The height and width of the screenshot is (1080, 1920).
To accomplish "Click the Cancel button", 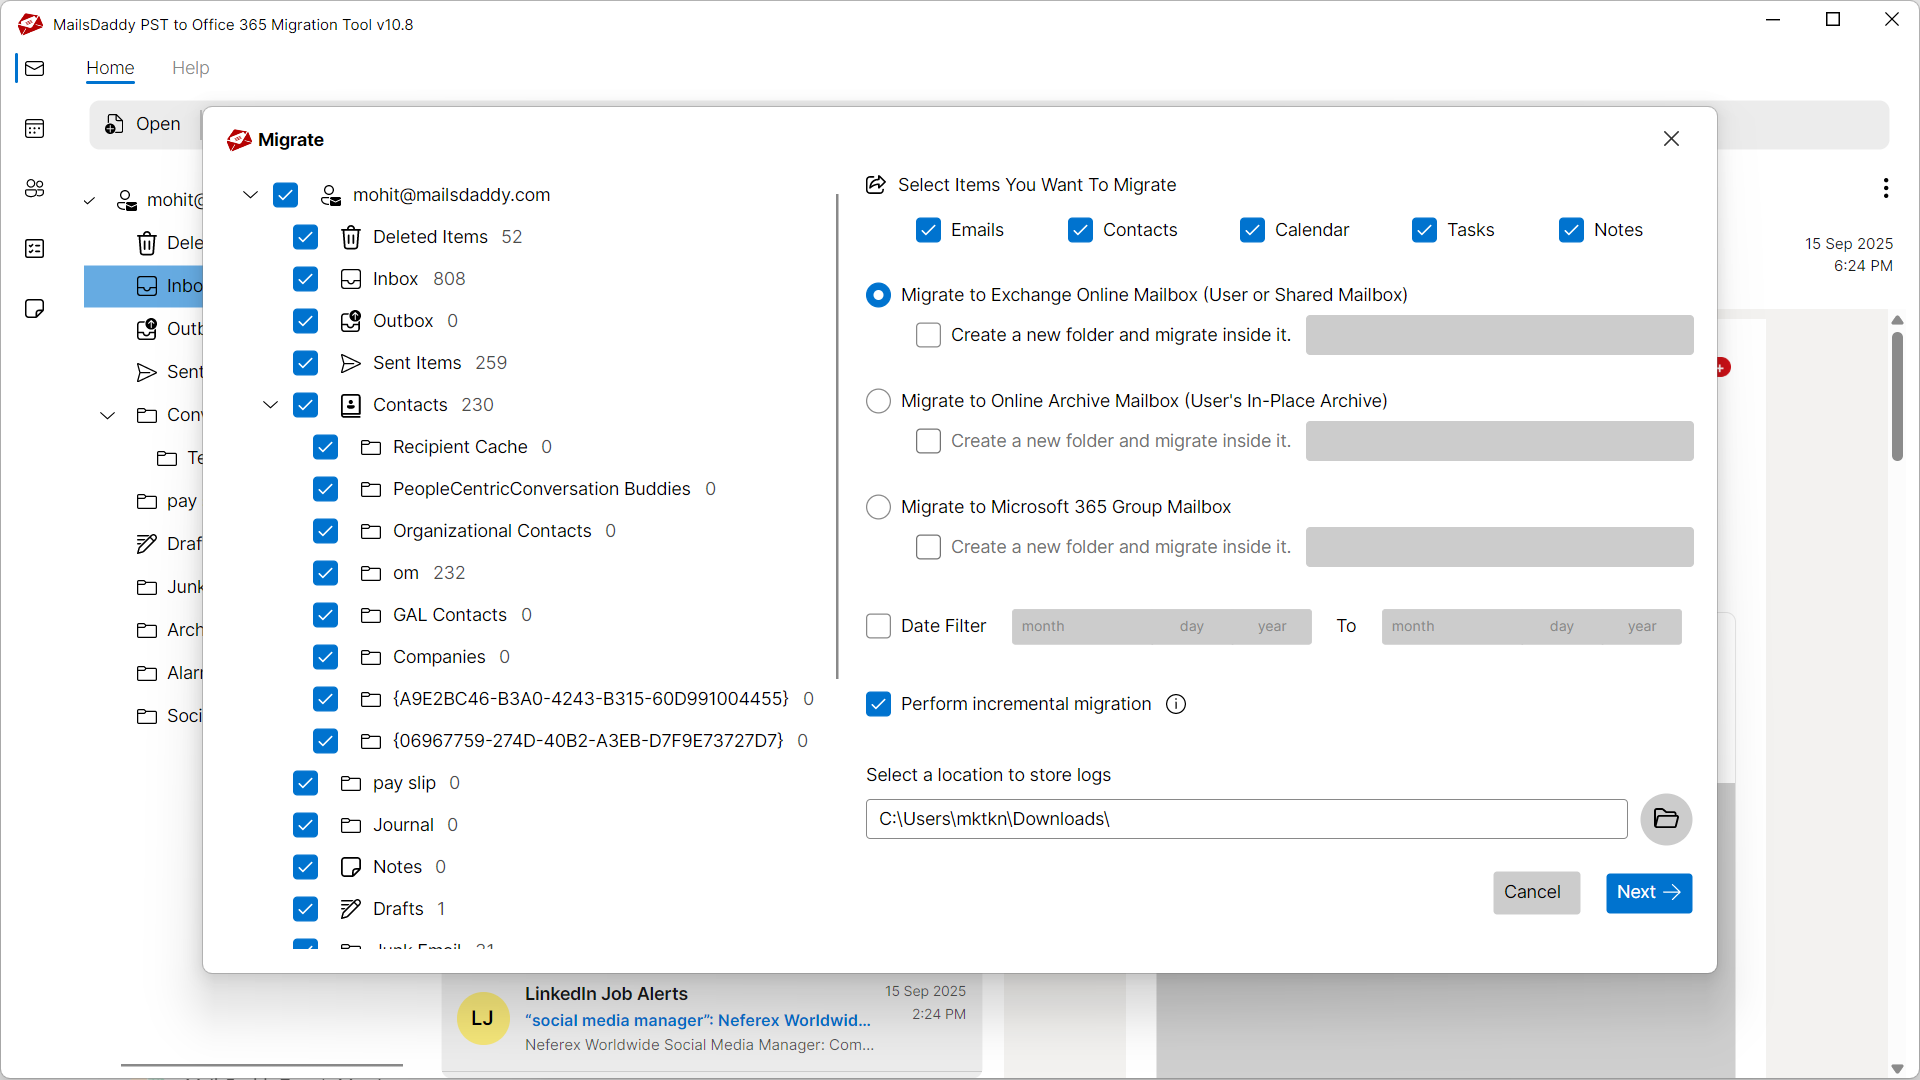I will [x=1536, y=893].
